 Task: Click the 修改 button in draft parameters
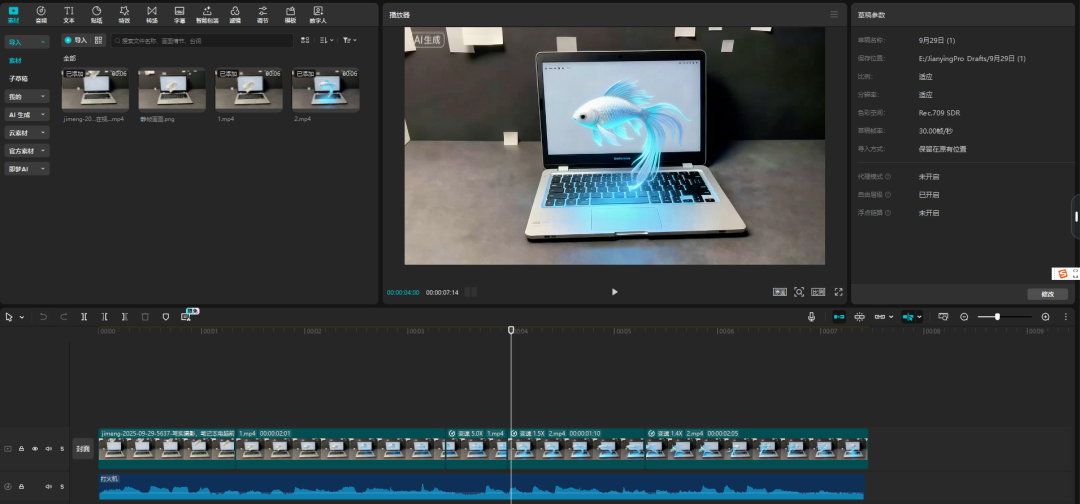[1047, 294]
